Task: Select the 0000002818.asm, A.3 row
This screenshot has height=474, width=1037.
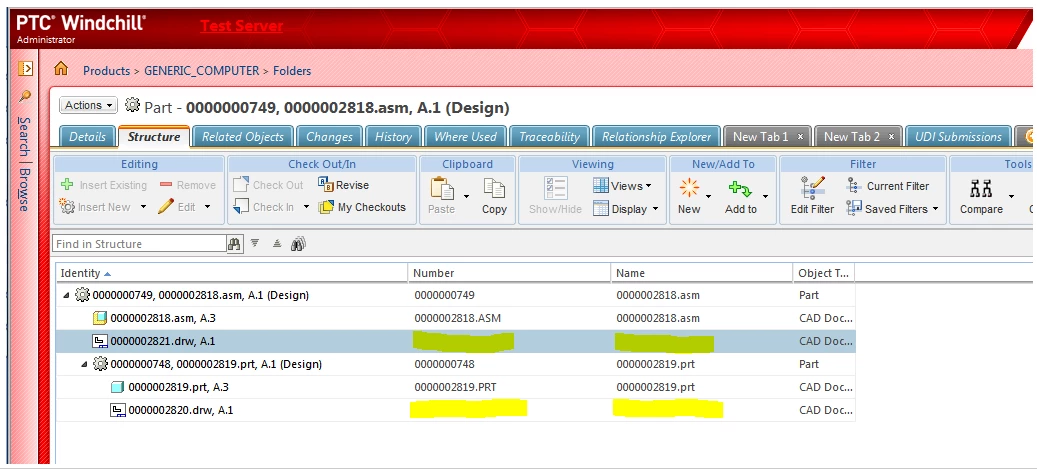Action: [x=456, y=319]
